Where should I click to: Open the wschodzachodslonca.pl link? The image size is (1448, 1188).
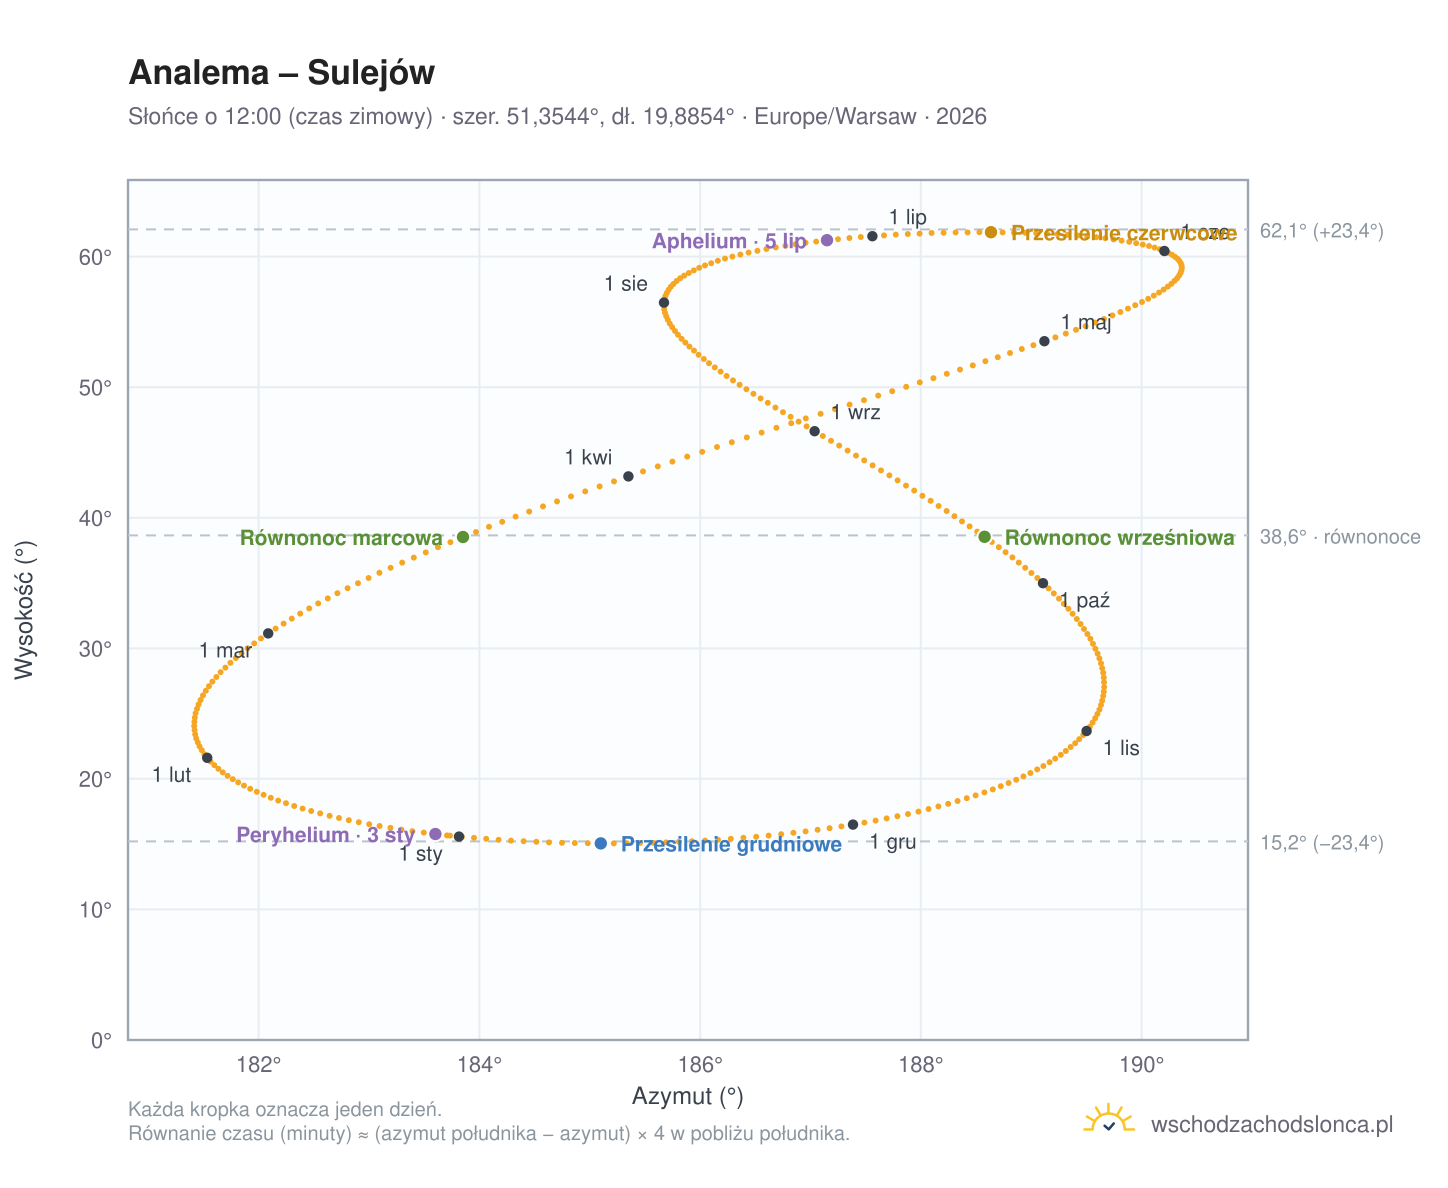pyautogui.click(x=1272, y=1124)
